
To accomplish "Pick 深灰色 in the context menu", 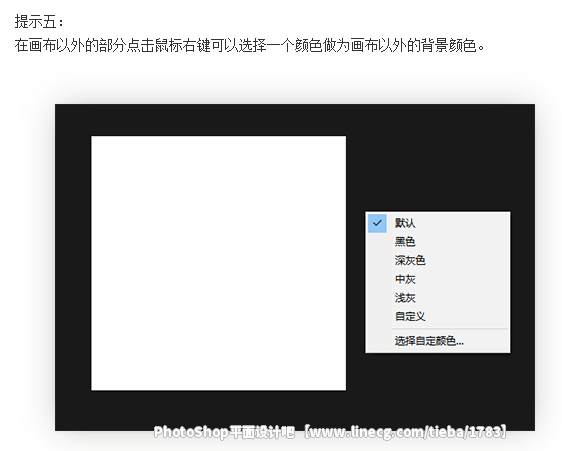I will (x=438, y=261).
